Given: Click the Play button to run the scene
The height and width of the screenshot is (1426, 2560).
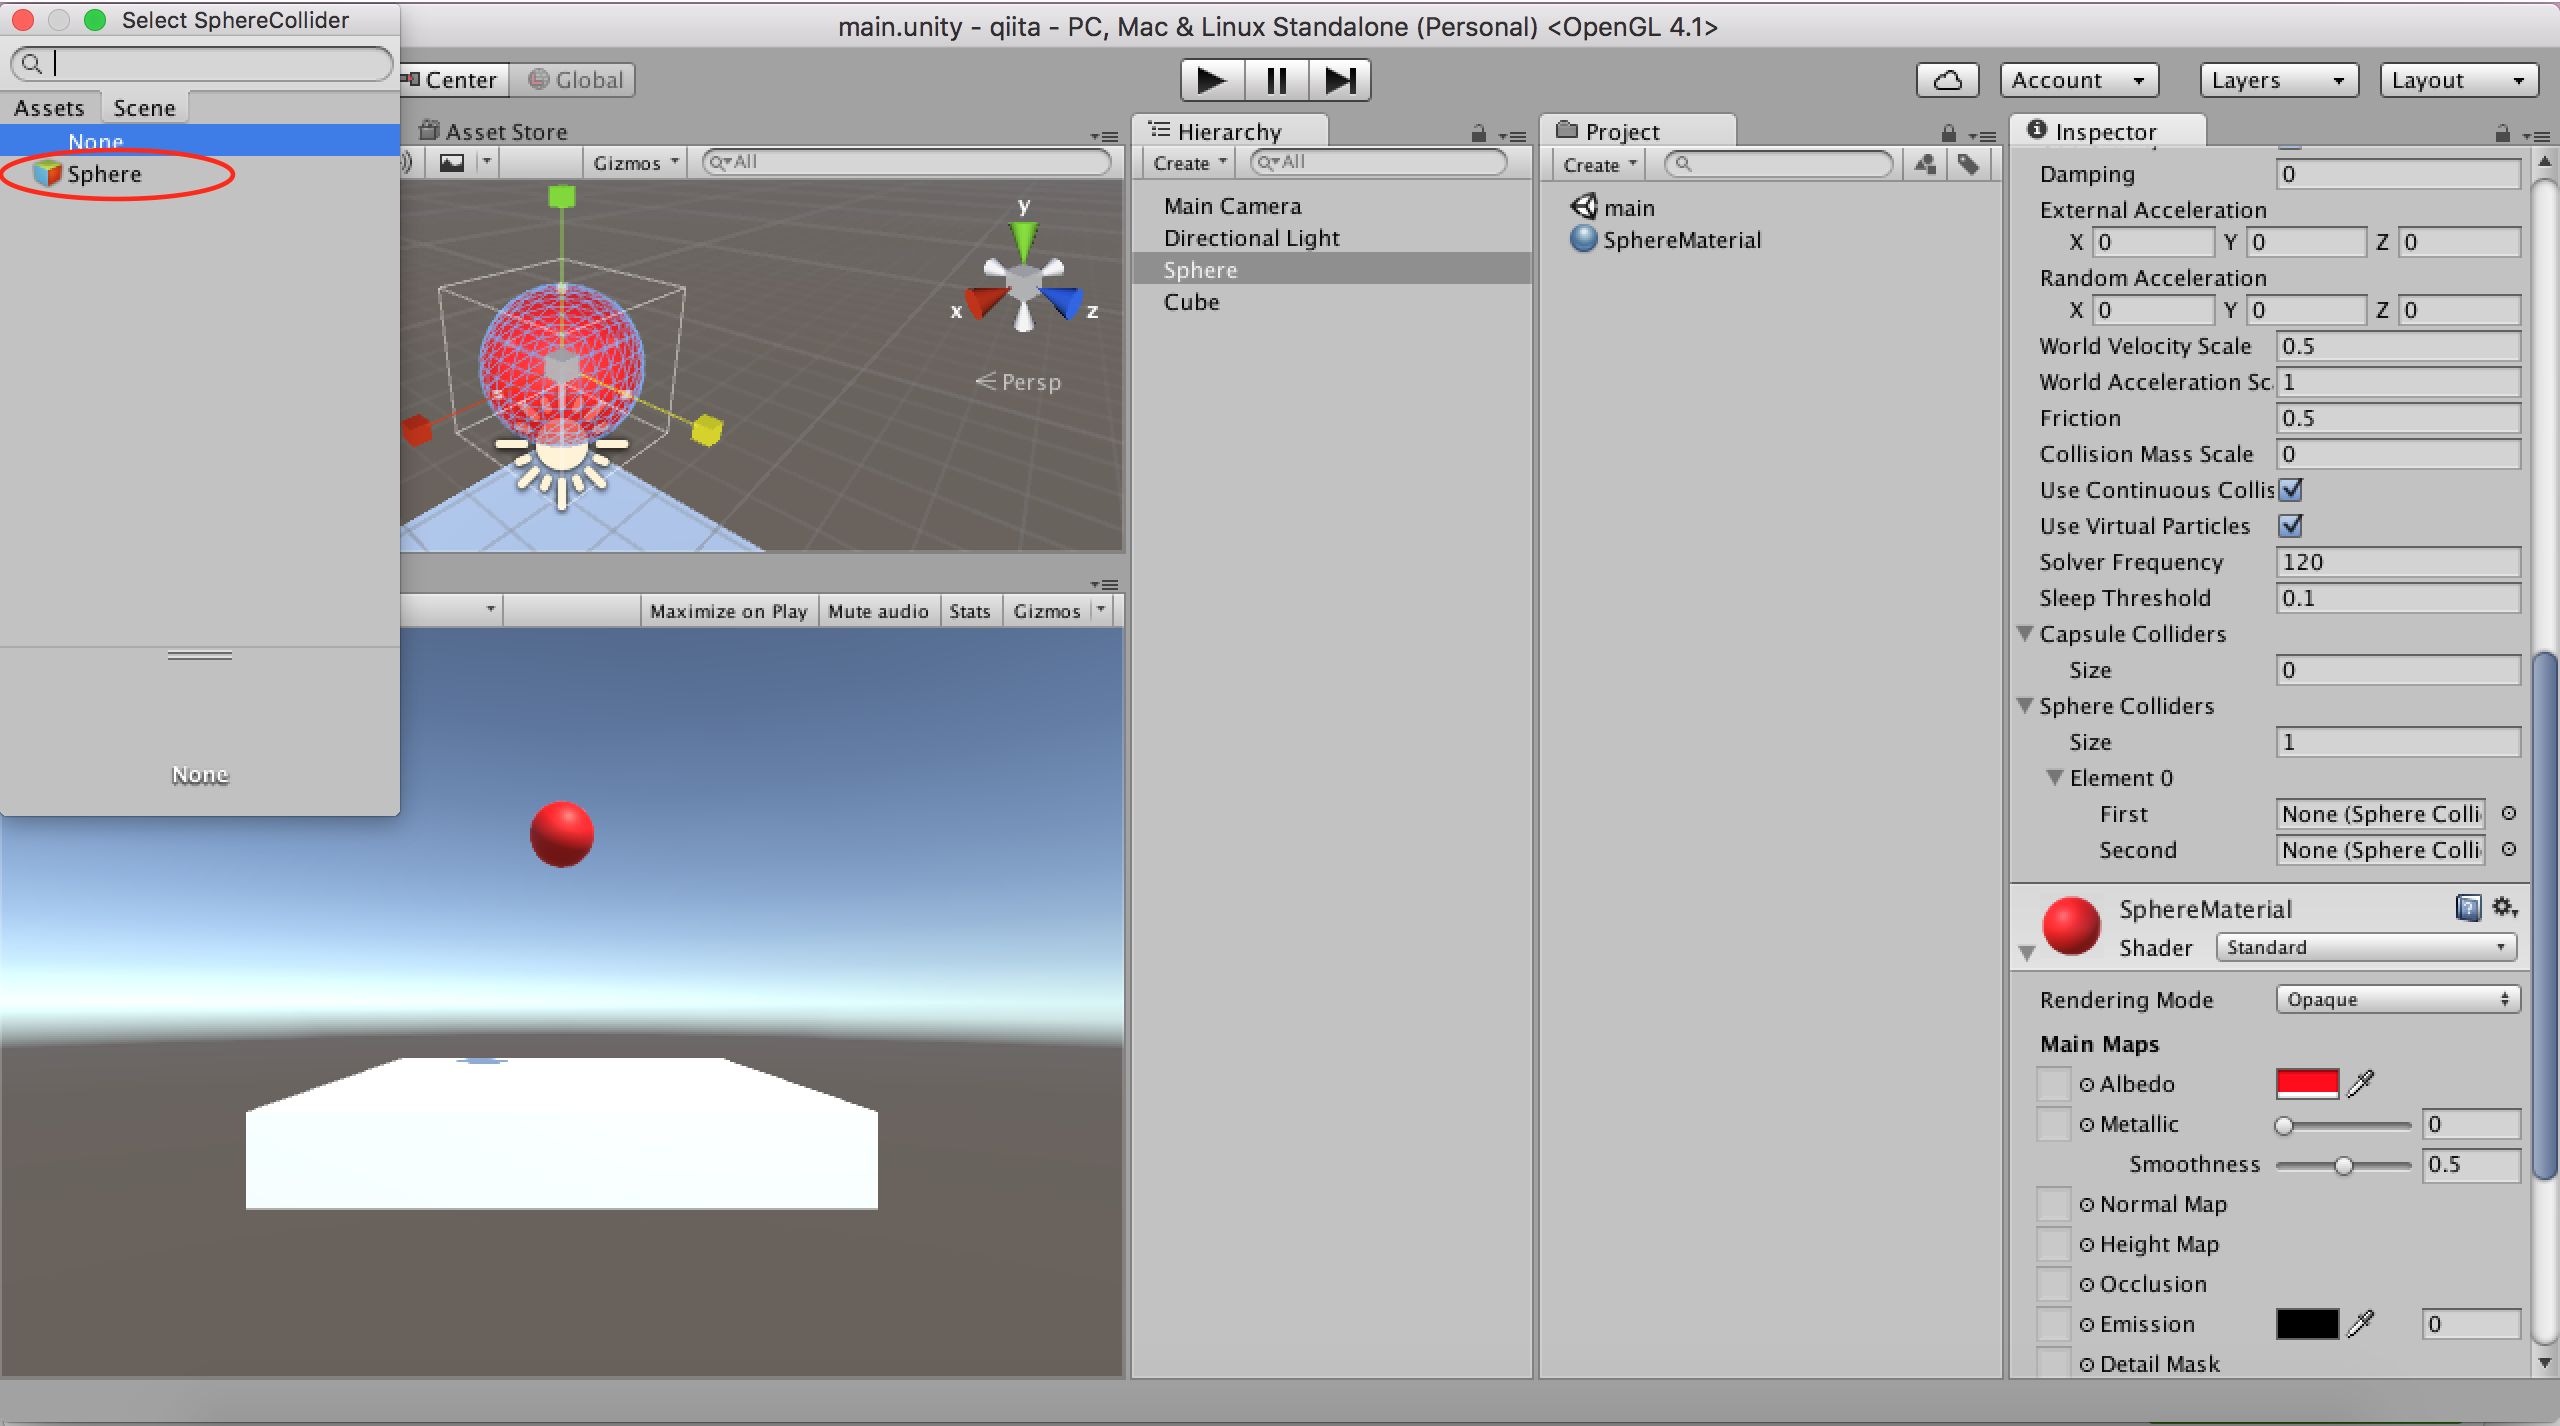Looking at the screenshot, I should [1210, 80].
